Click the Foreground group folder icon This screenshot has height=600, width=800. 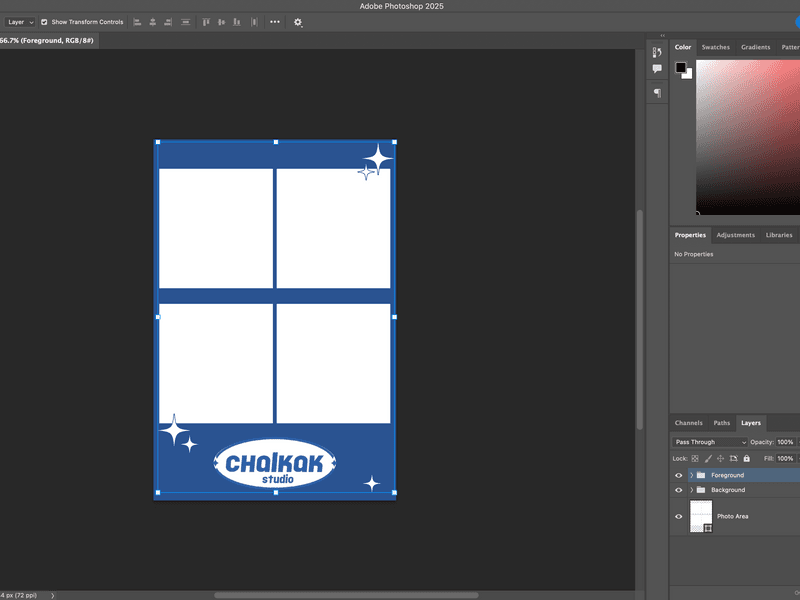click(701, 475)
